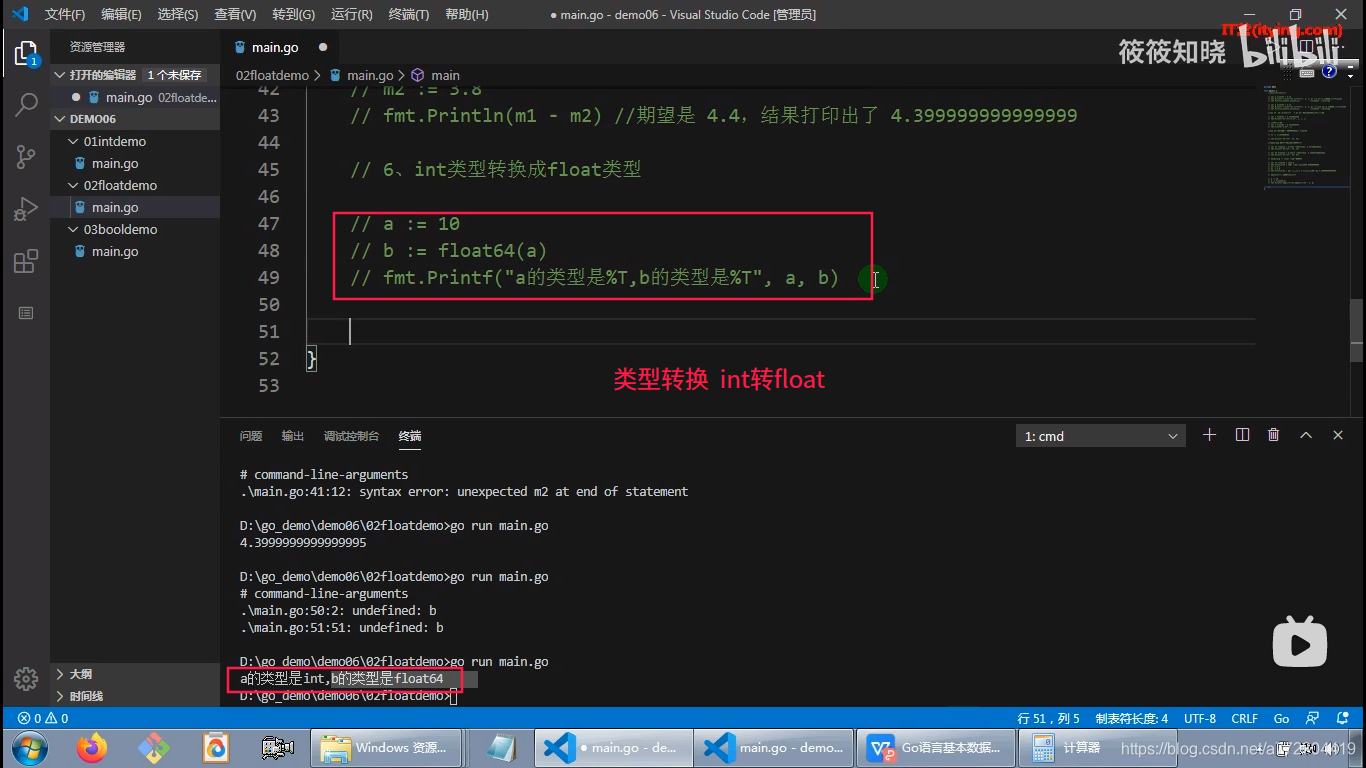Click the unsaved dot on main.go tab
The image size is (1366, 768).
pos(323,47)
